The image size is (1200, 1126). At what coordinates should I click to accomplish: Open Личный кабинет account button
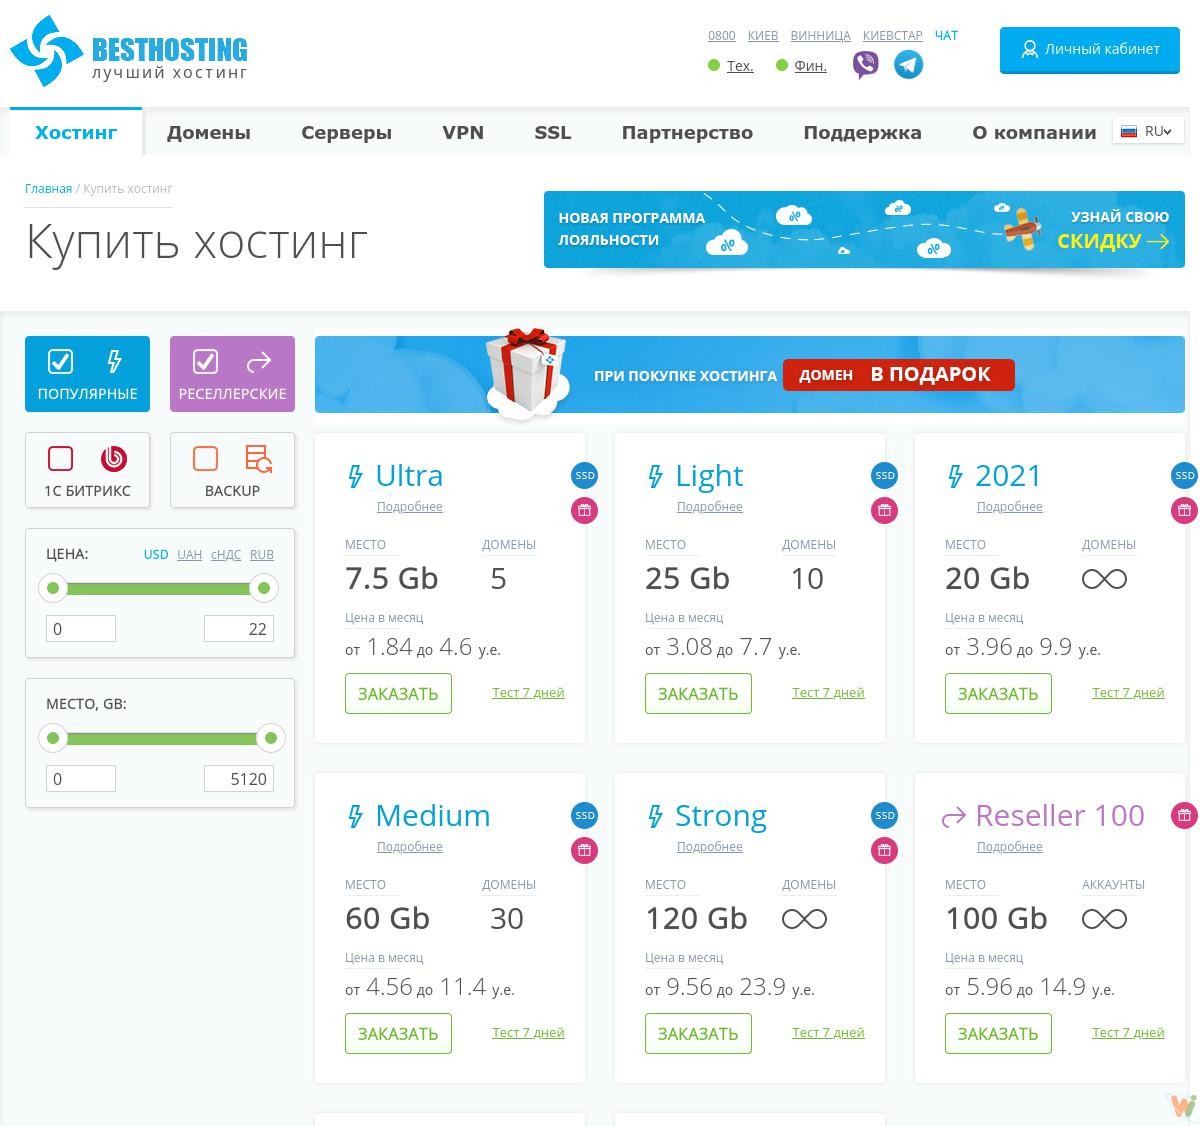click(1090, 49)
